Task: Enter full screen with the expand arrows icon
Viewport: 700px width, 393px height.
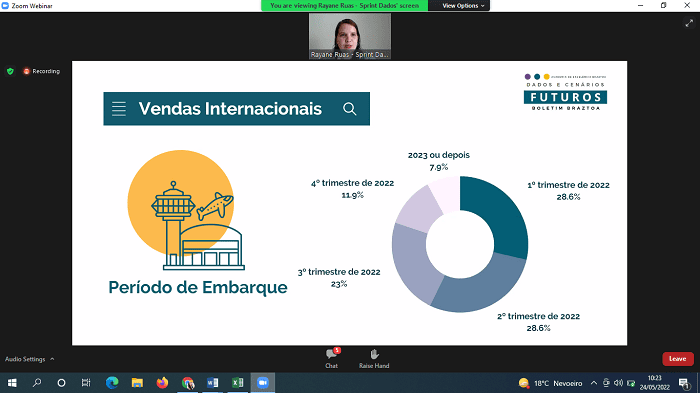Action: [x=689, y=23]
